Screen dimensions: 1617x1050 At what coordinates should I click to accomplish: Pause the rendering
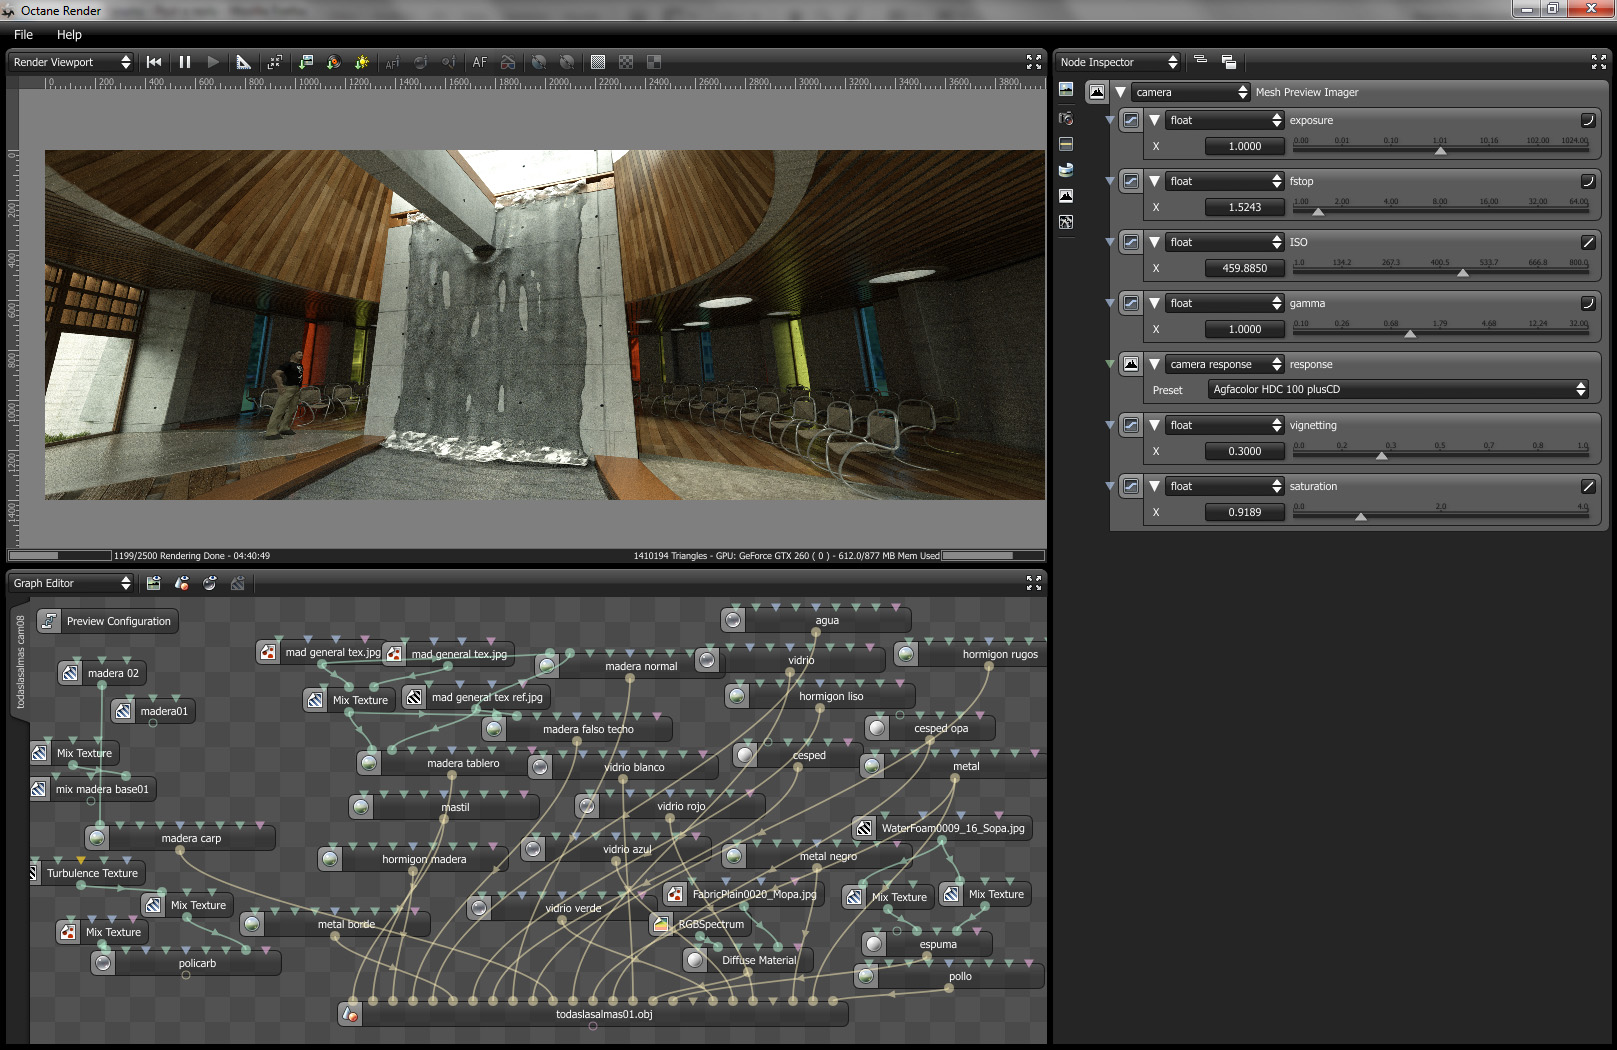(x=185, y=62)
